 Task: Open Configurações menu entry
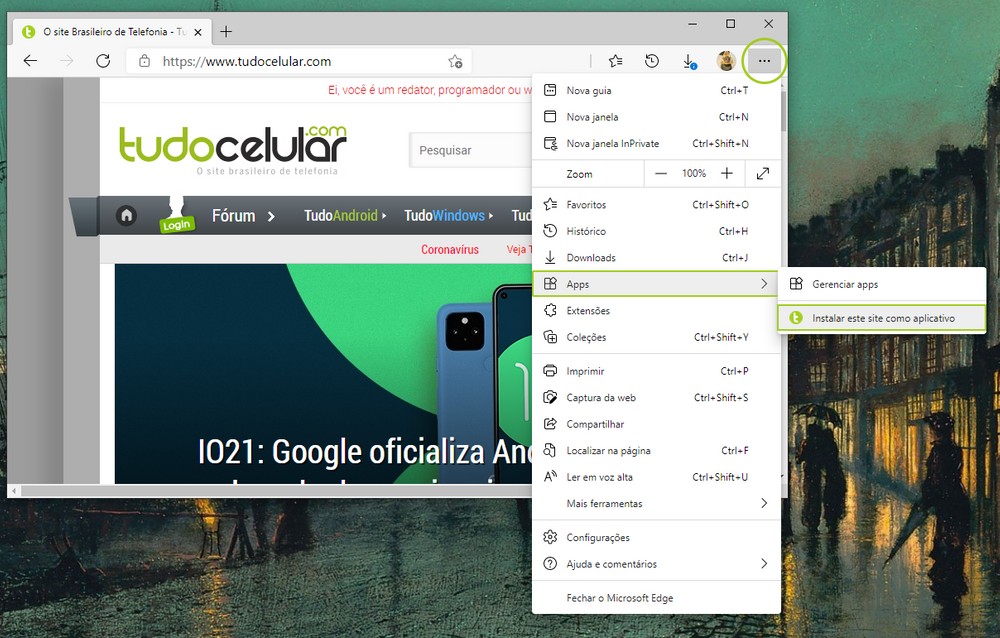tap(656, 538)
